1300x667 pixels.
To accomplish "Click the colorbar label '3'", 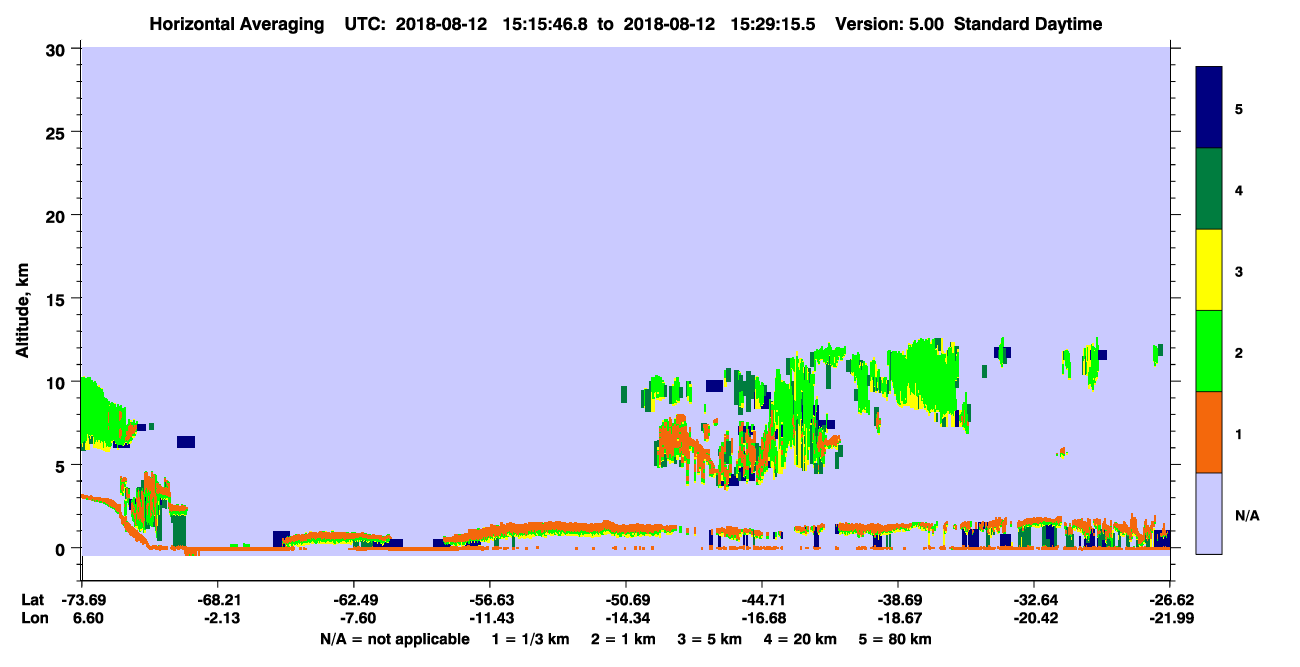I will tap(1239, 271).
